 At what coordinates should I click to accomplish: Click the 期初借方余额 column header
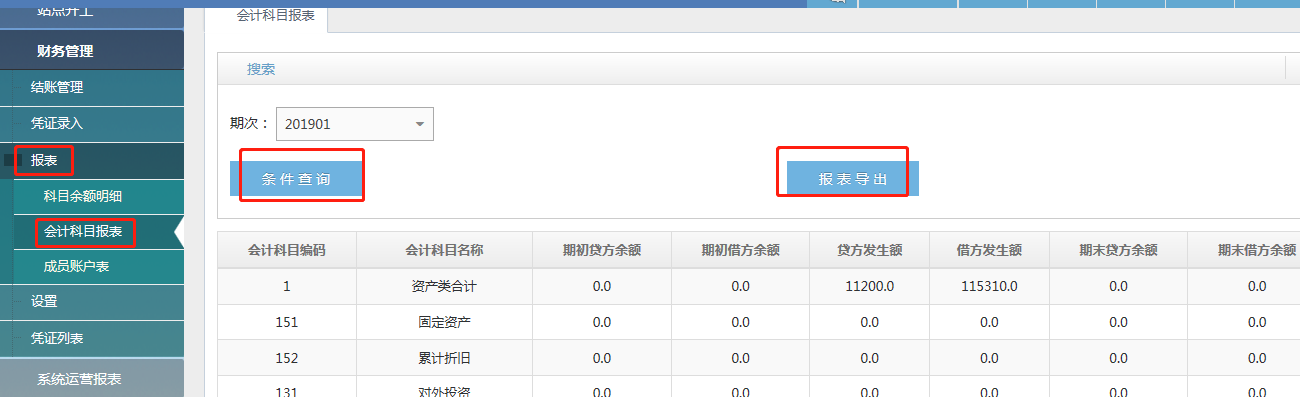[740, 250]
